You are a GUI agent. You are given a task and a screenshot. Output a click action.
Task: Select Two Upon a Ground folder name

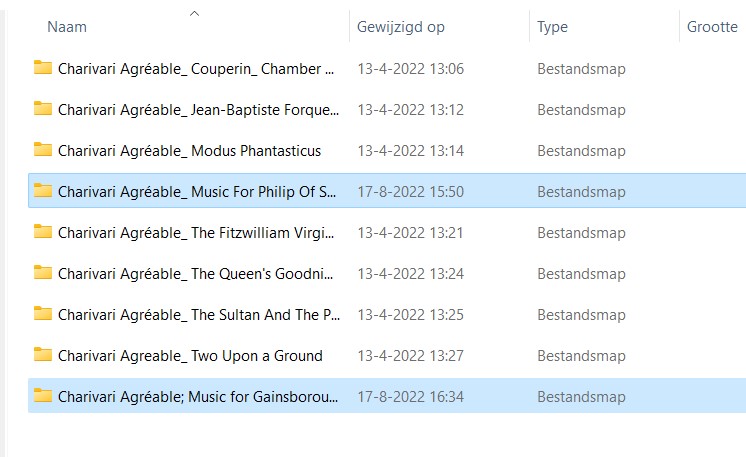point(190,356)
